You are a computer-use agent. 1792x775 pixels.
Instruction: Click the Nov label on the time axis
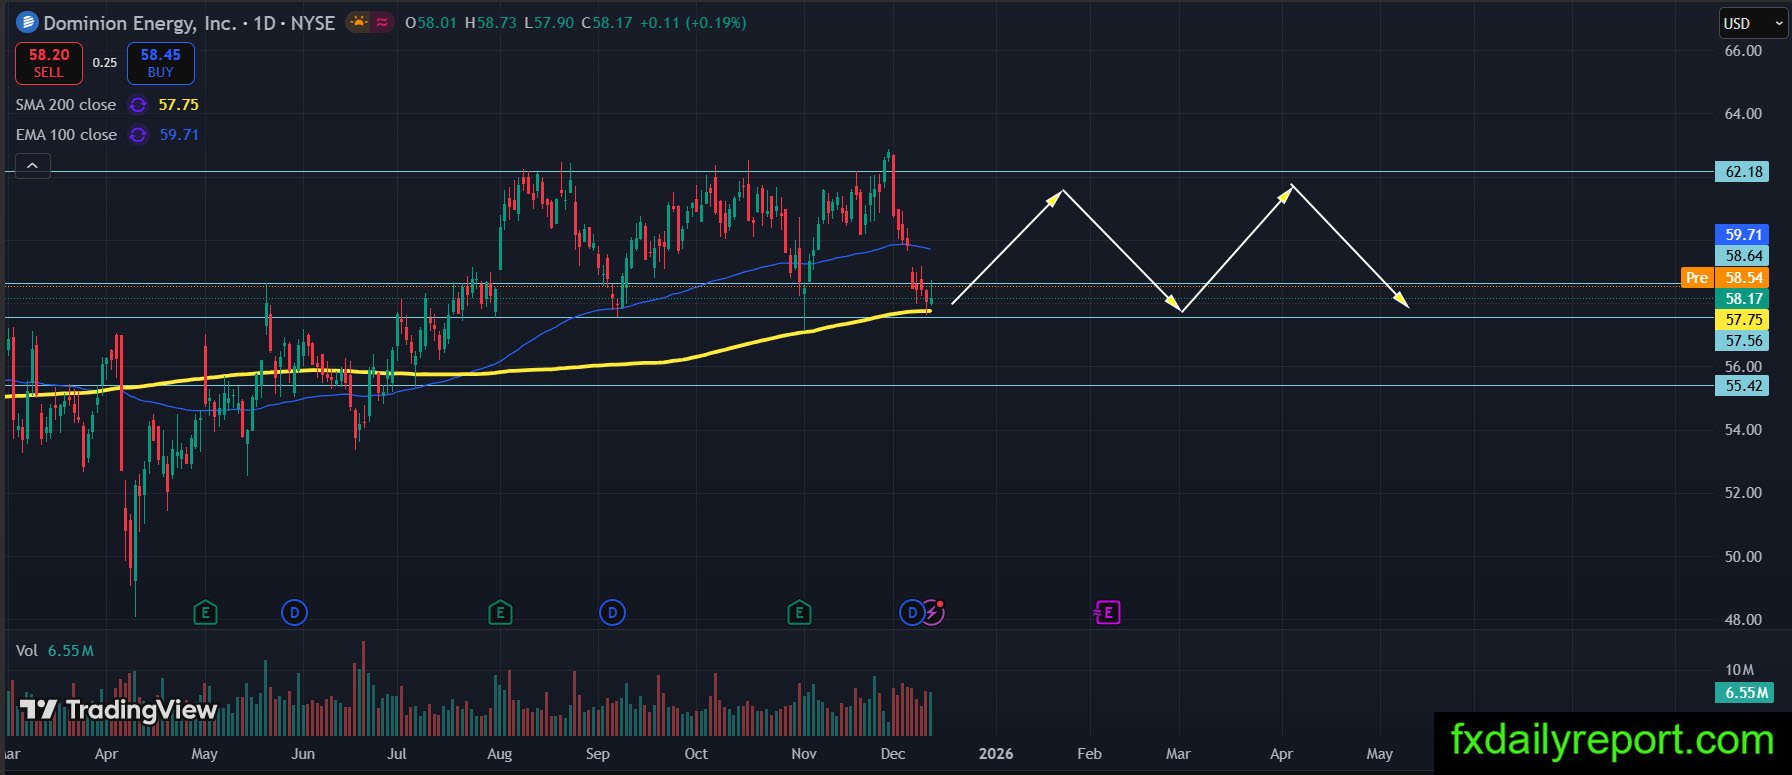[804, 754]
